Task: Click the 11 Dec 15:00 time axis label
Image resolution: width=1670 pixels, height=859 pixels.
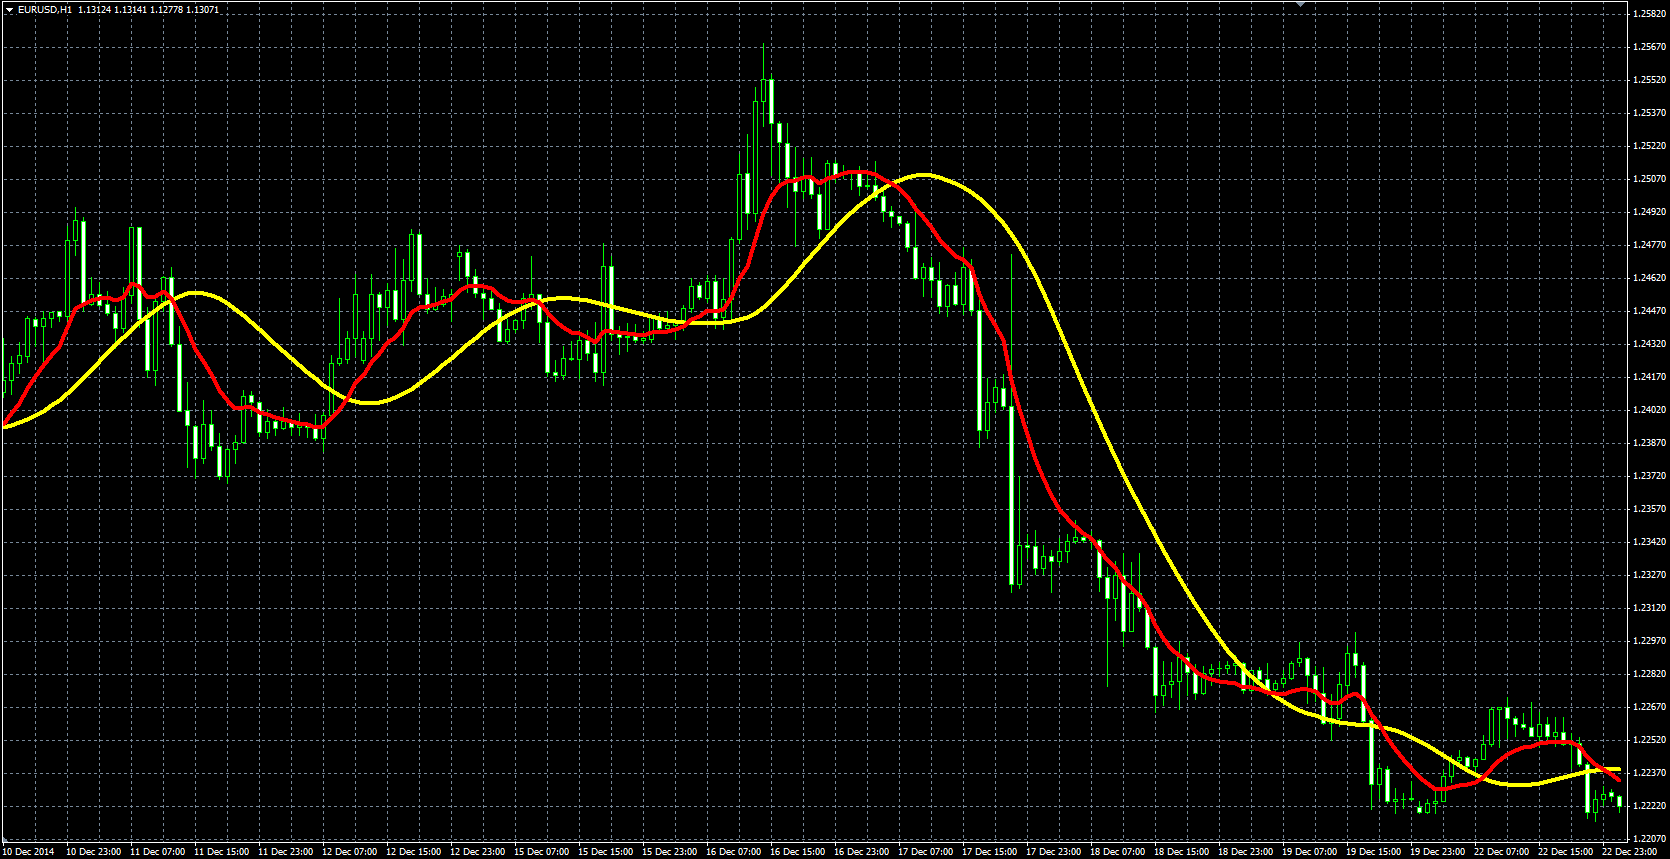Action: (222, 852)
